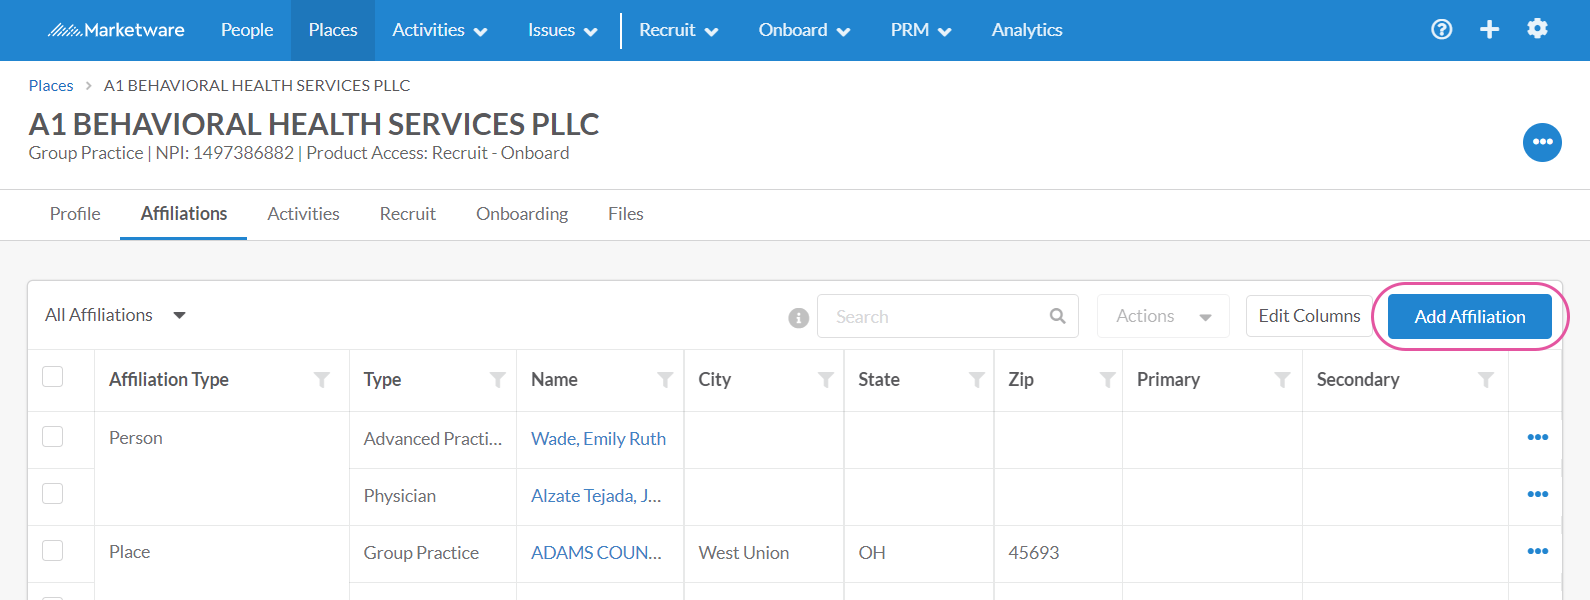Open row actions for ADAMS COUN... row

click(1538, 551)
